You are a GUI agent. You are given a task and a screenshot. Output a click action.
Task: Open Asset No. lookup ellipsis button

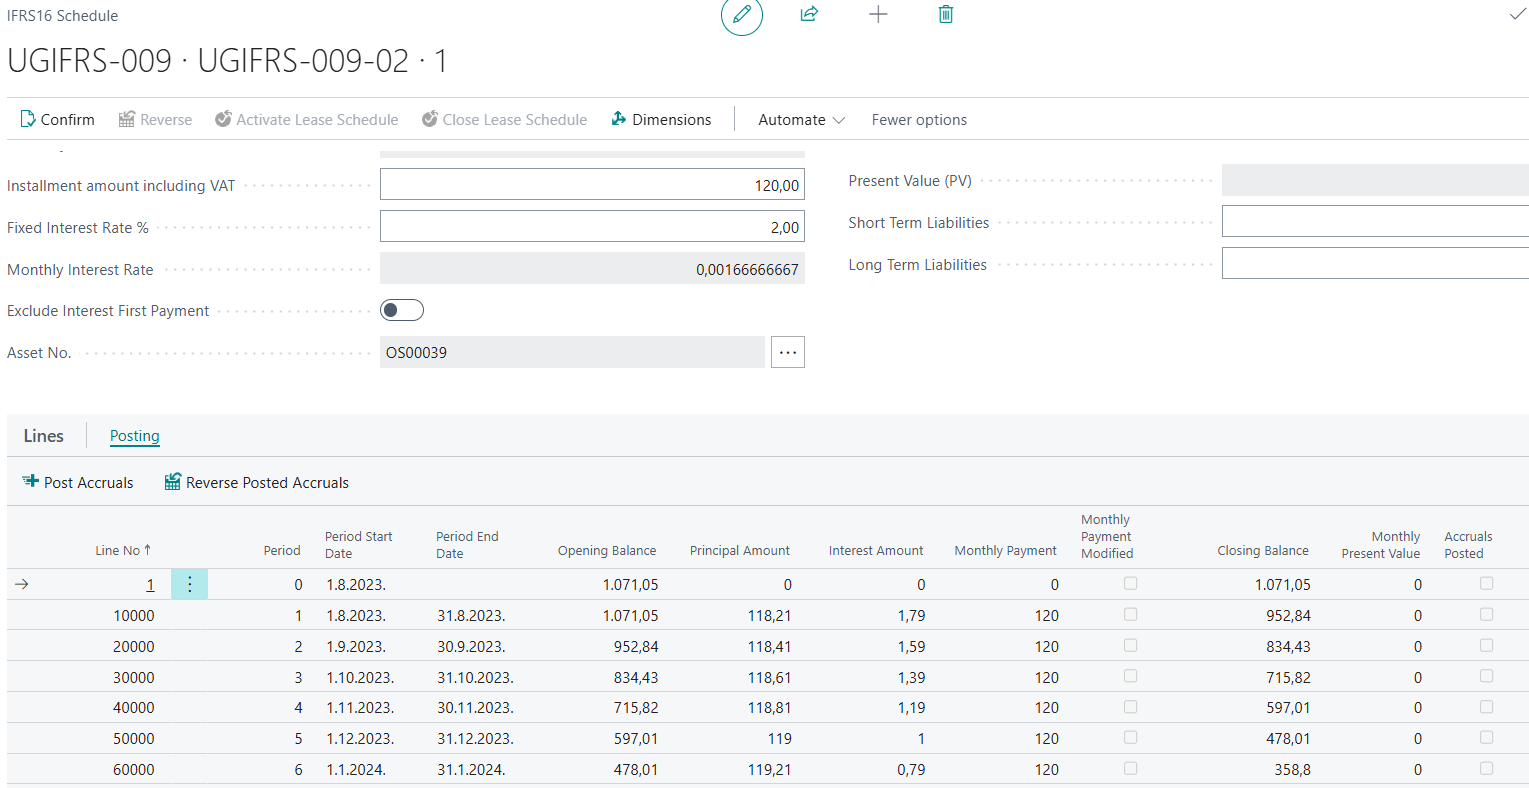point(788,352)
